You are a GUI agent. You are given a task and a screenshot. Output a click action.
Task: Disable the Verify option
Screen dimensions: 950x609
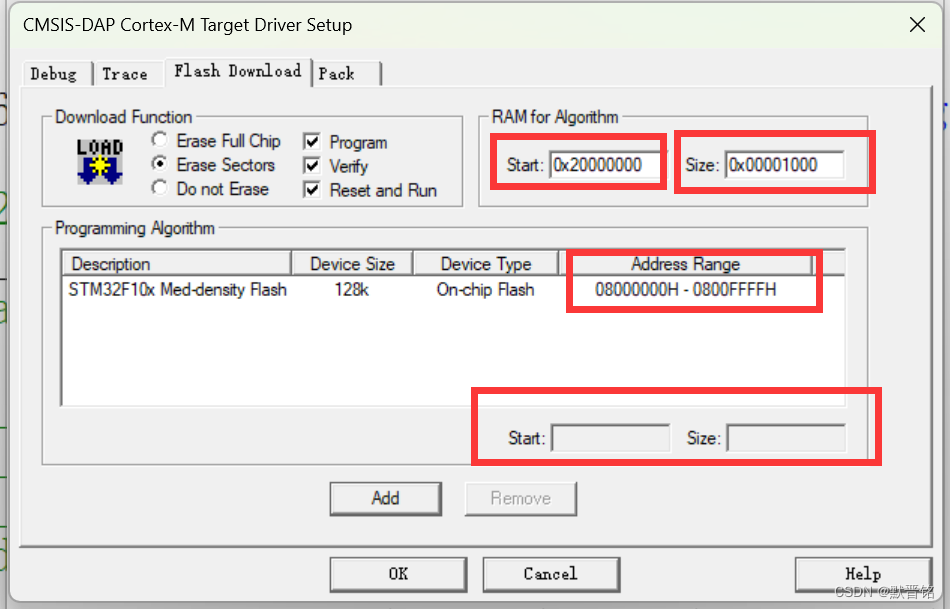point(309,165)
